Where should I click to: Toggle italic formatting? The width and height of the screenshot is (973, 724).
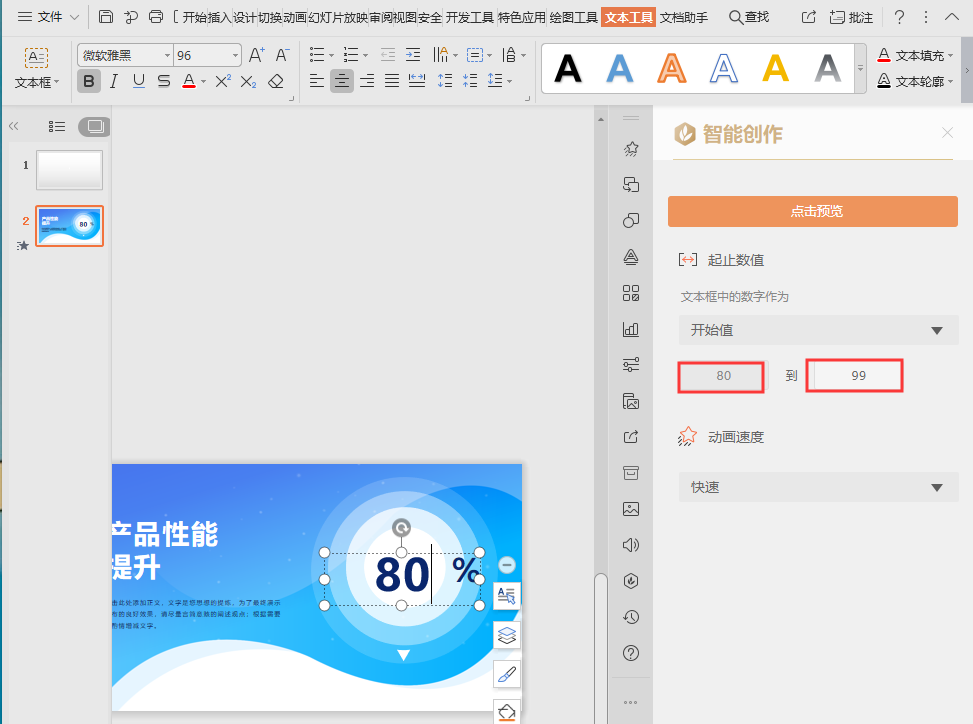point(114,81)
